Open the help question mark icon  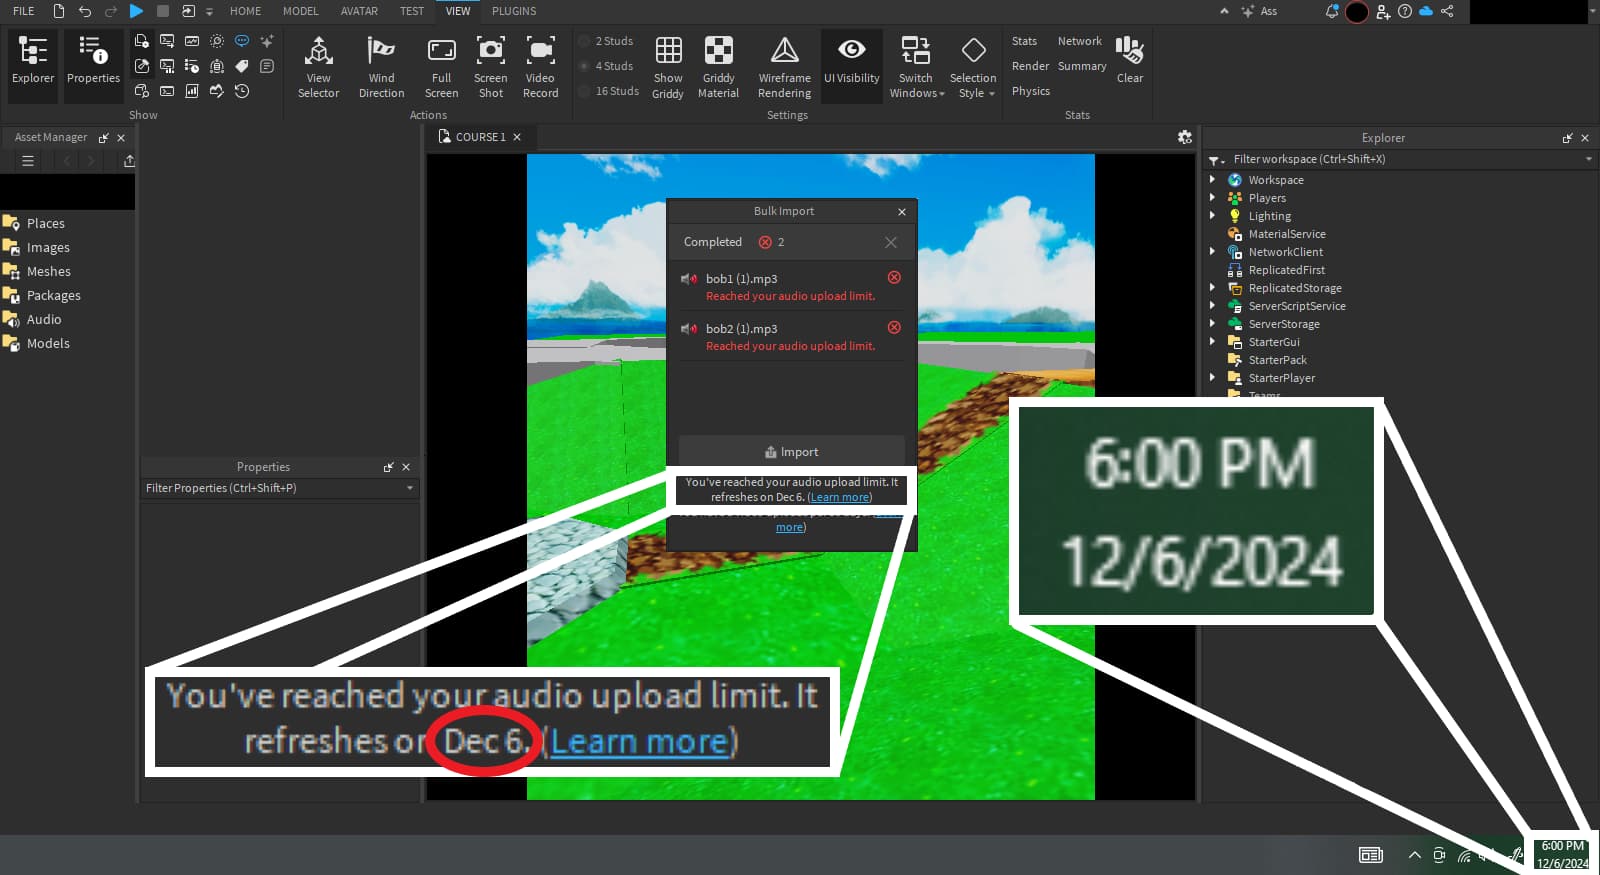[x=1405, y=11]
